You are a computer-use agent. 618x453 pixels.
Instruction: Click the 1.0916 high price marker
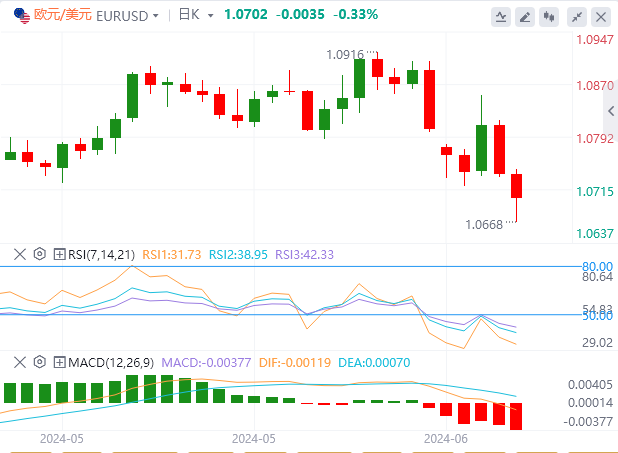coord(345,55)
